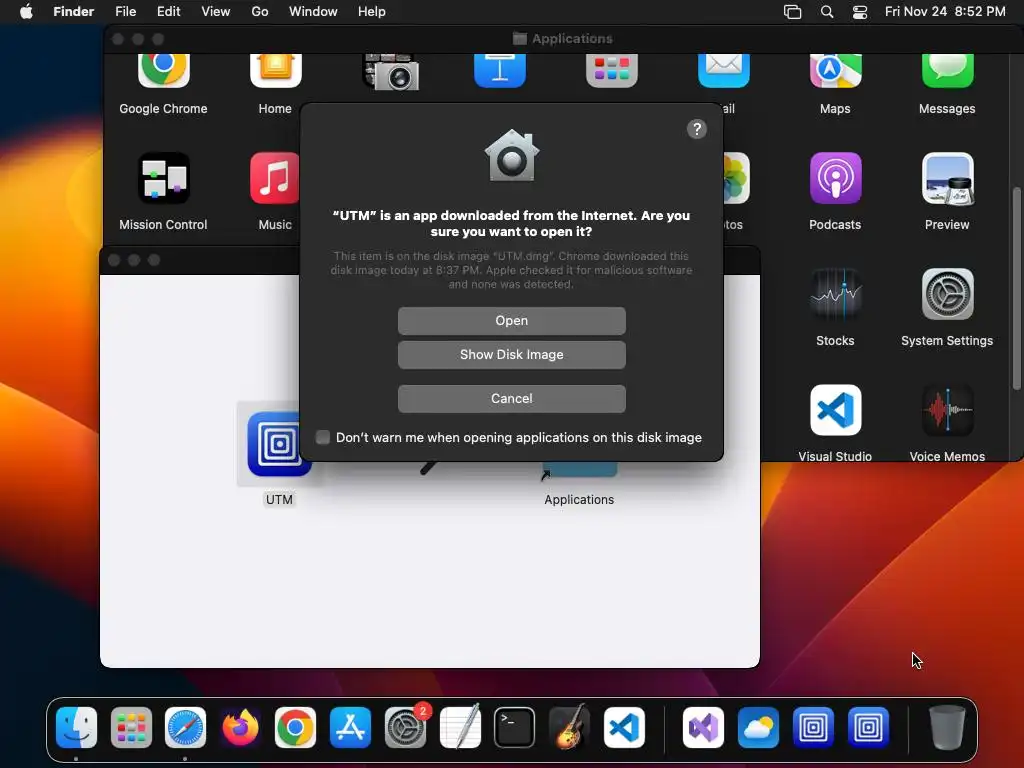Image resolution: width=1024 pixels, height=768 pixels.
Task: Open System Settings in Applications window
Action: tap(947, 294)
